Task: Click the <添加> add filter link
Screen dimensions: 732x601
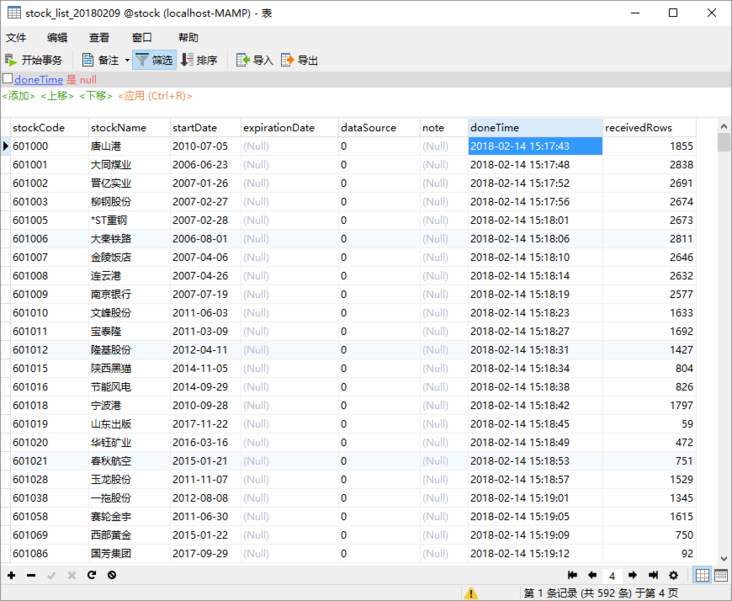Action: [19, 96]
